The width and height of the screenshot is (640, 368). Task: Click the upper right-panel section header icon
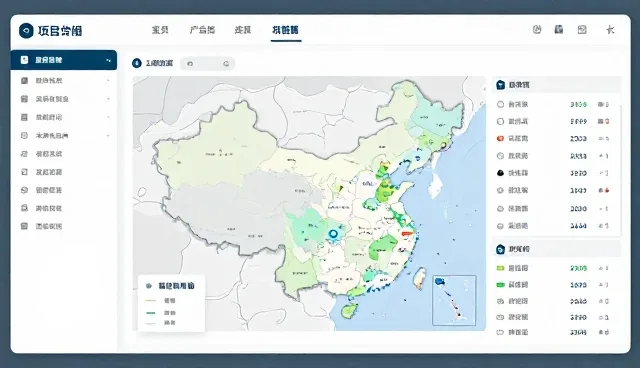pos(500,85)
